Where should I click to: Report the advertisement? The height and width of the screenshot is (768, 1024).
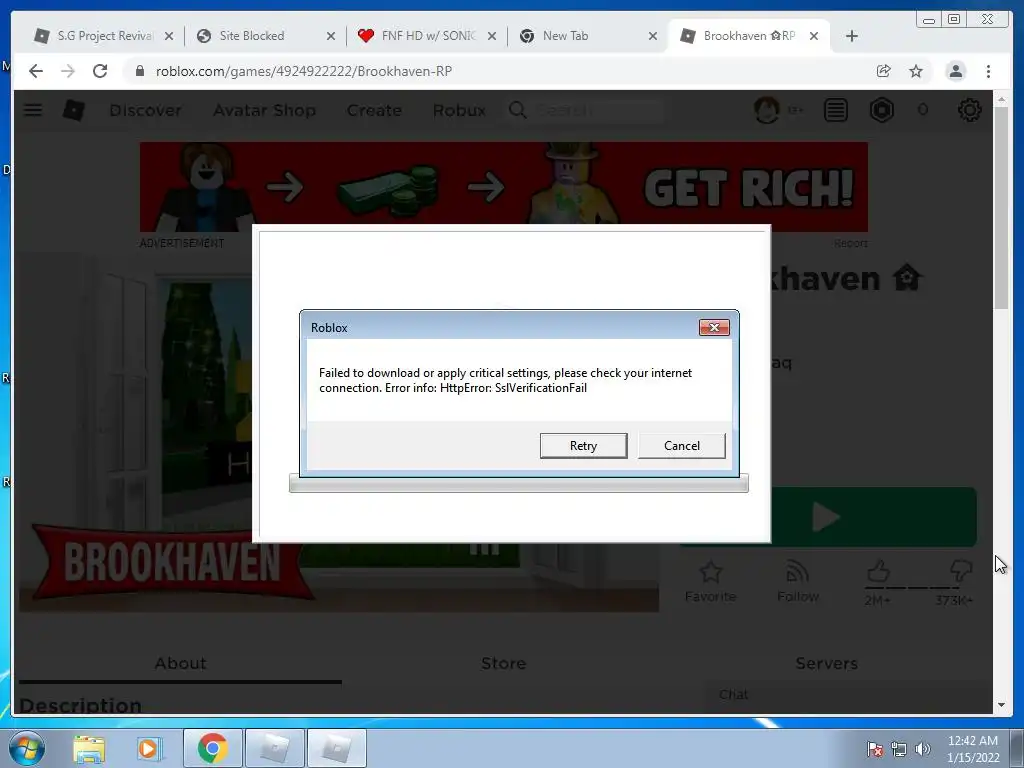850,243
